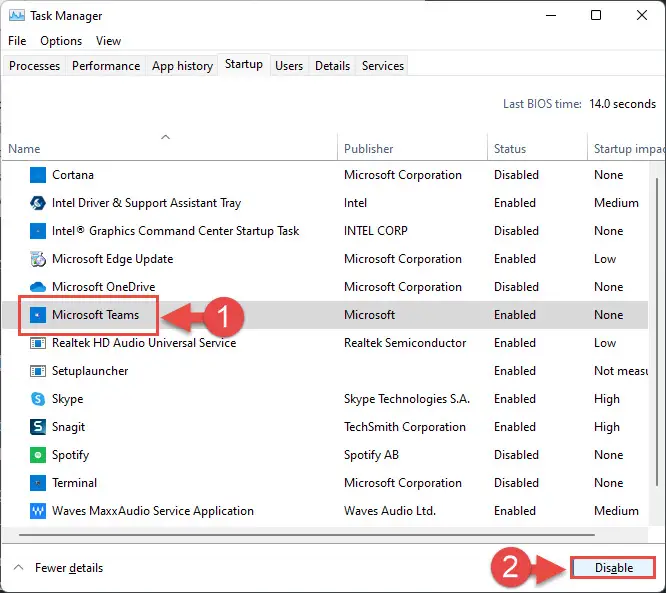Viewport: 666px width, 593px height.
Task: Click the Waves Audio Ltd. publisher cell
Action: point(390,511)
